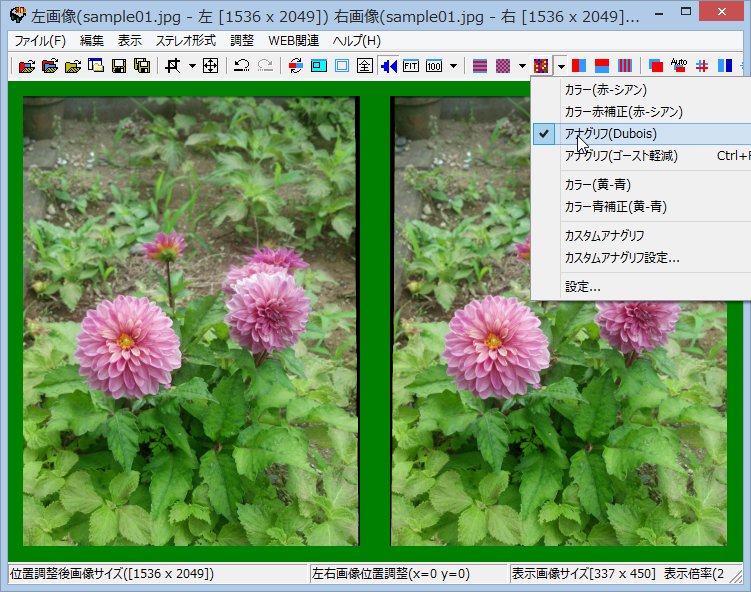Open カスタムアナグリフ設定... dialog
751x592 pixels.
tap(641, 258)
